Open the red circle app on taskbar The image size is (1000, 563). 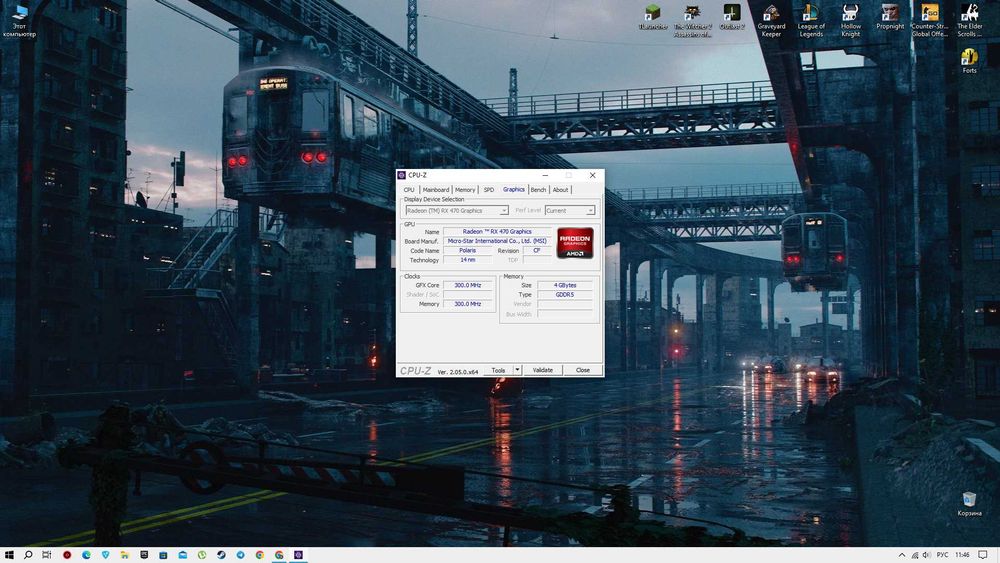click(67, 555)
